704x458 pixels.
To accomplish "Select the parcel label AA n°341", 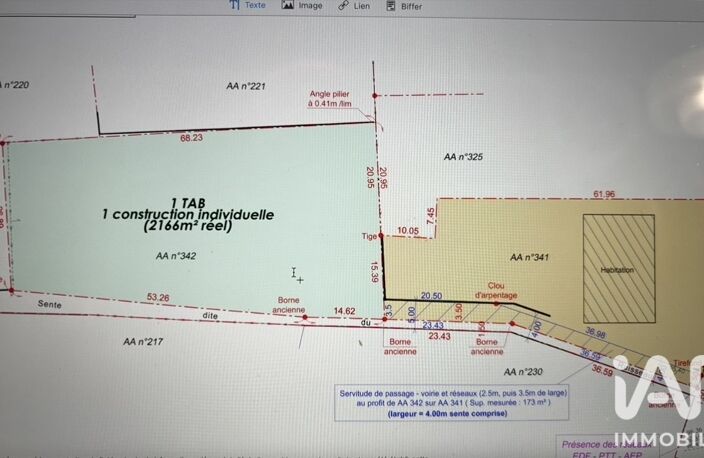I will [x=529, y=257].
